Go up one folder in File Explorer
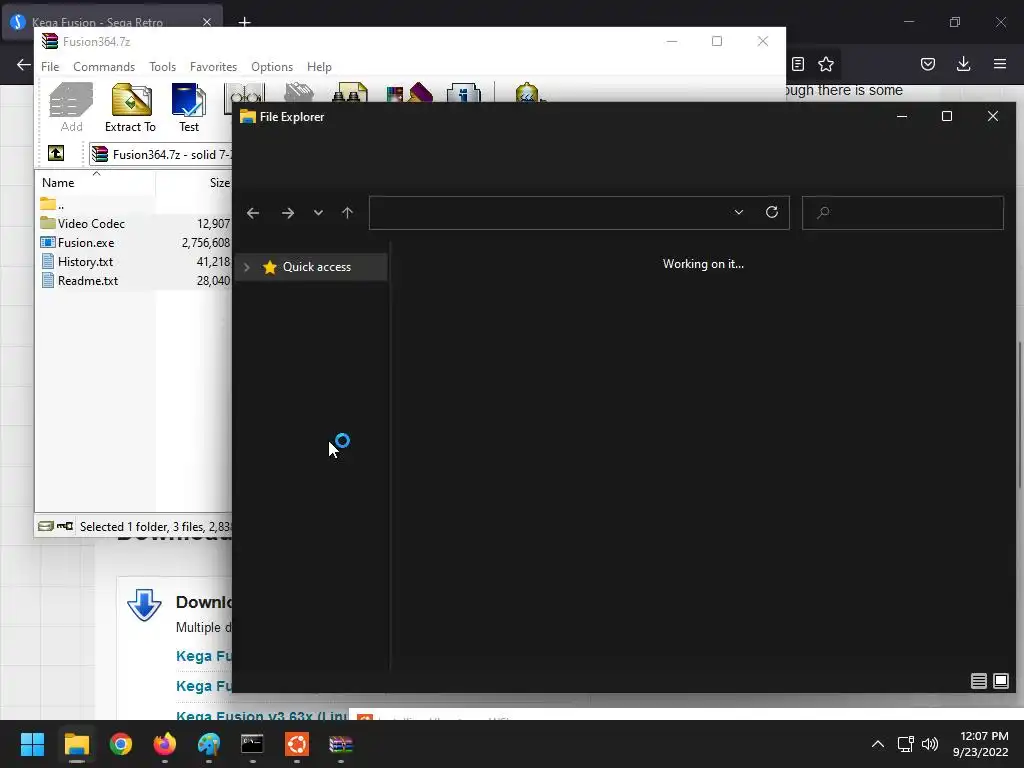This screenshot has height=768, width=1024. click(347, 213)
